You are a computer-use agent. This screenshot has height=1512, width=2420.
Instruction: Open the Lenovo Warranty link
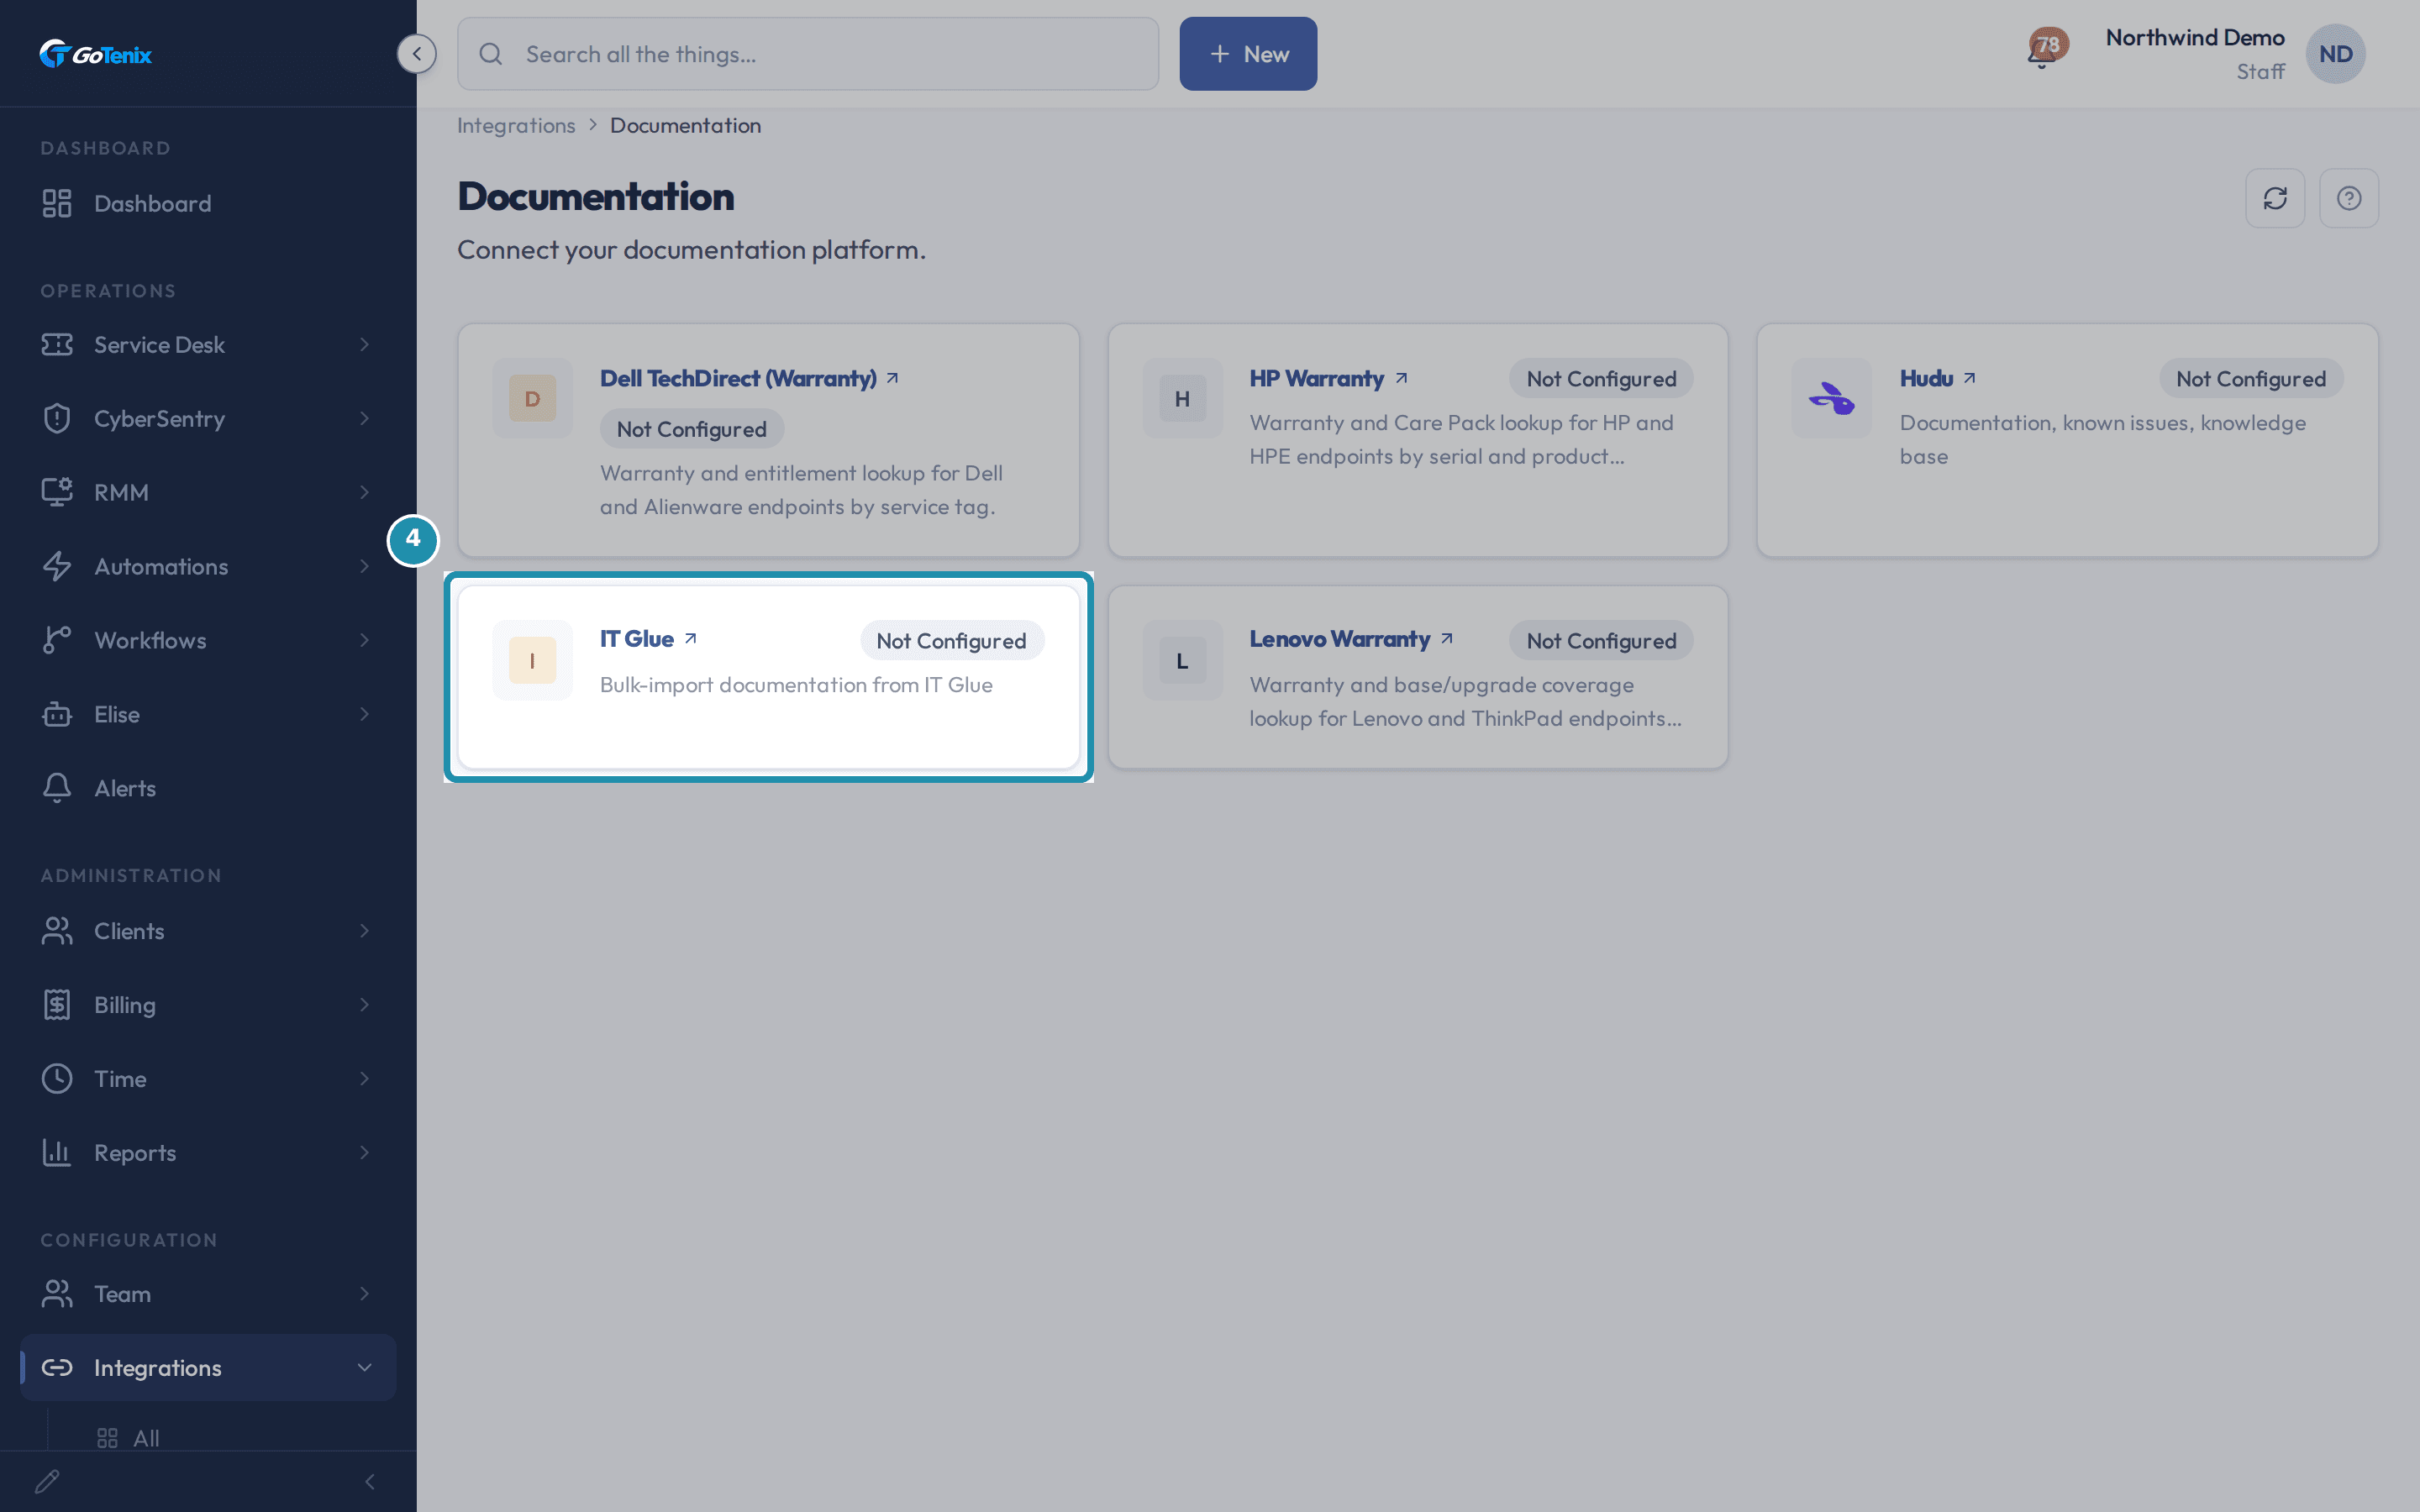(x=1350, y=639)
